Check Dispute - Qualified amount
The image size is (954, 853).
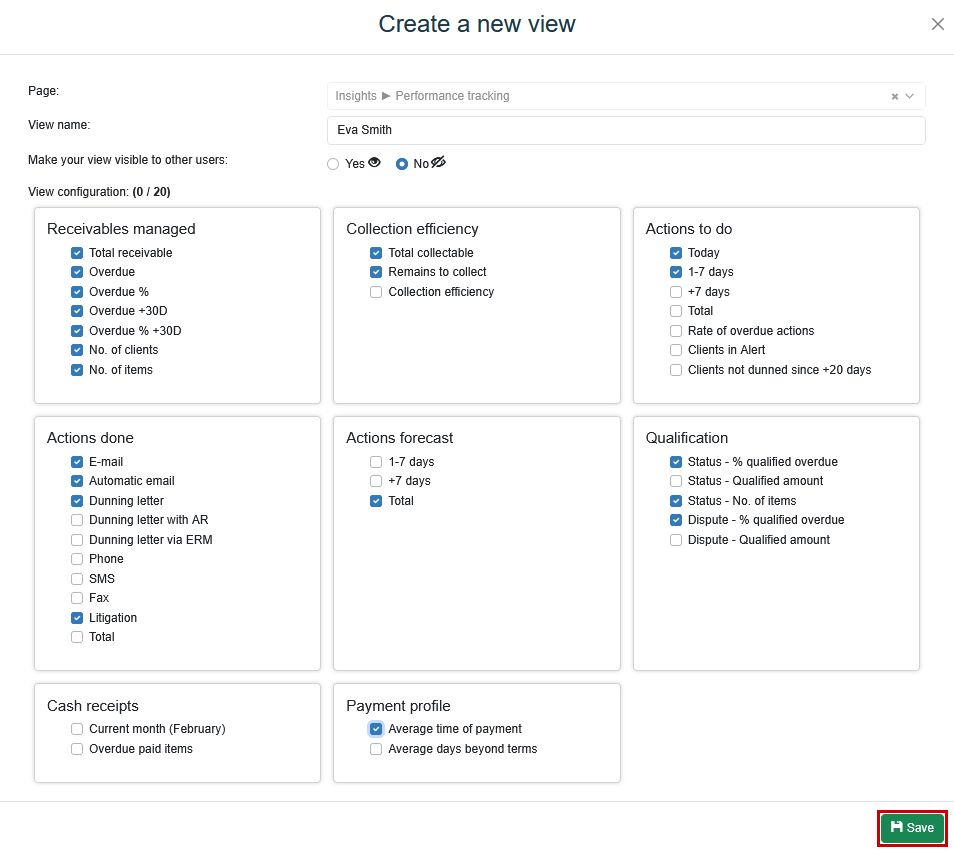click(x=676, y=540)
